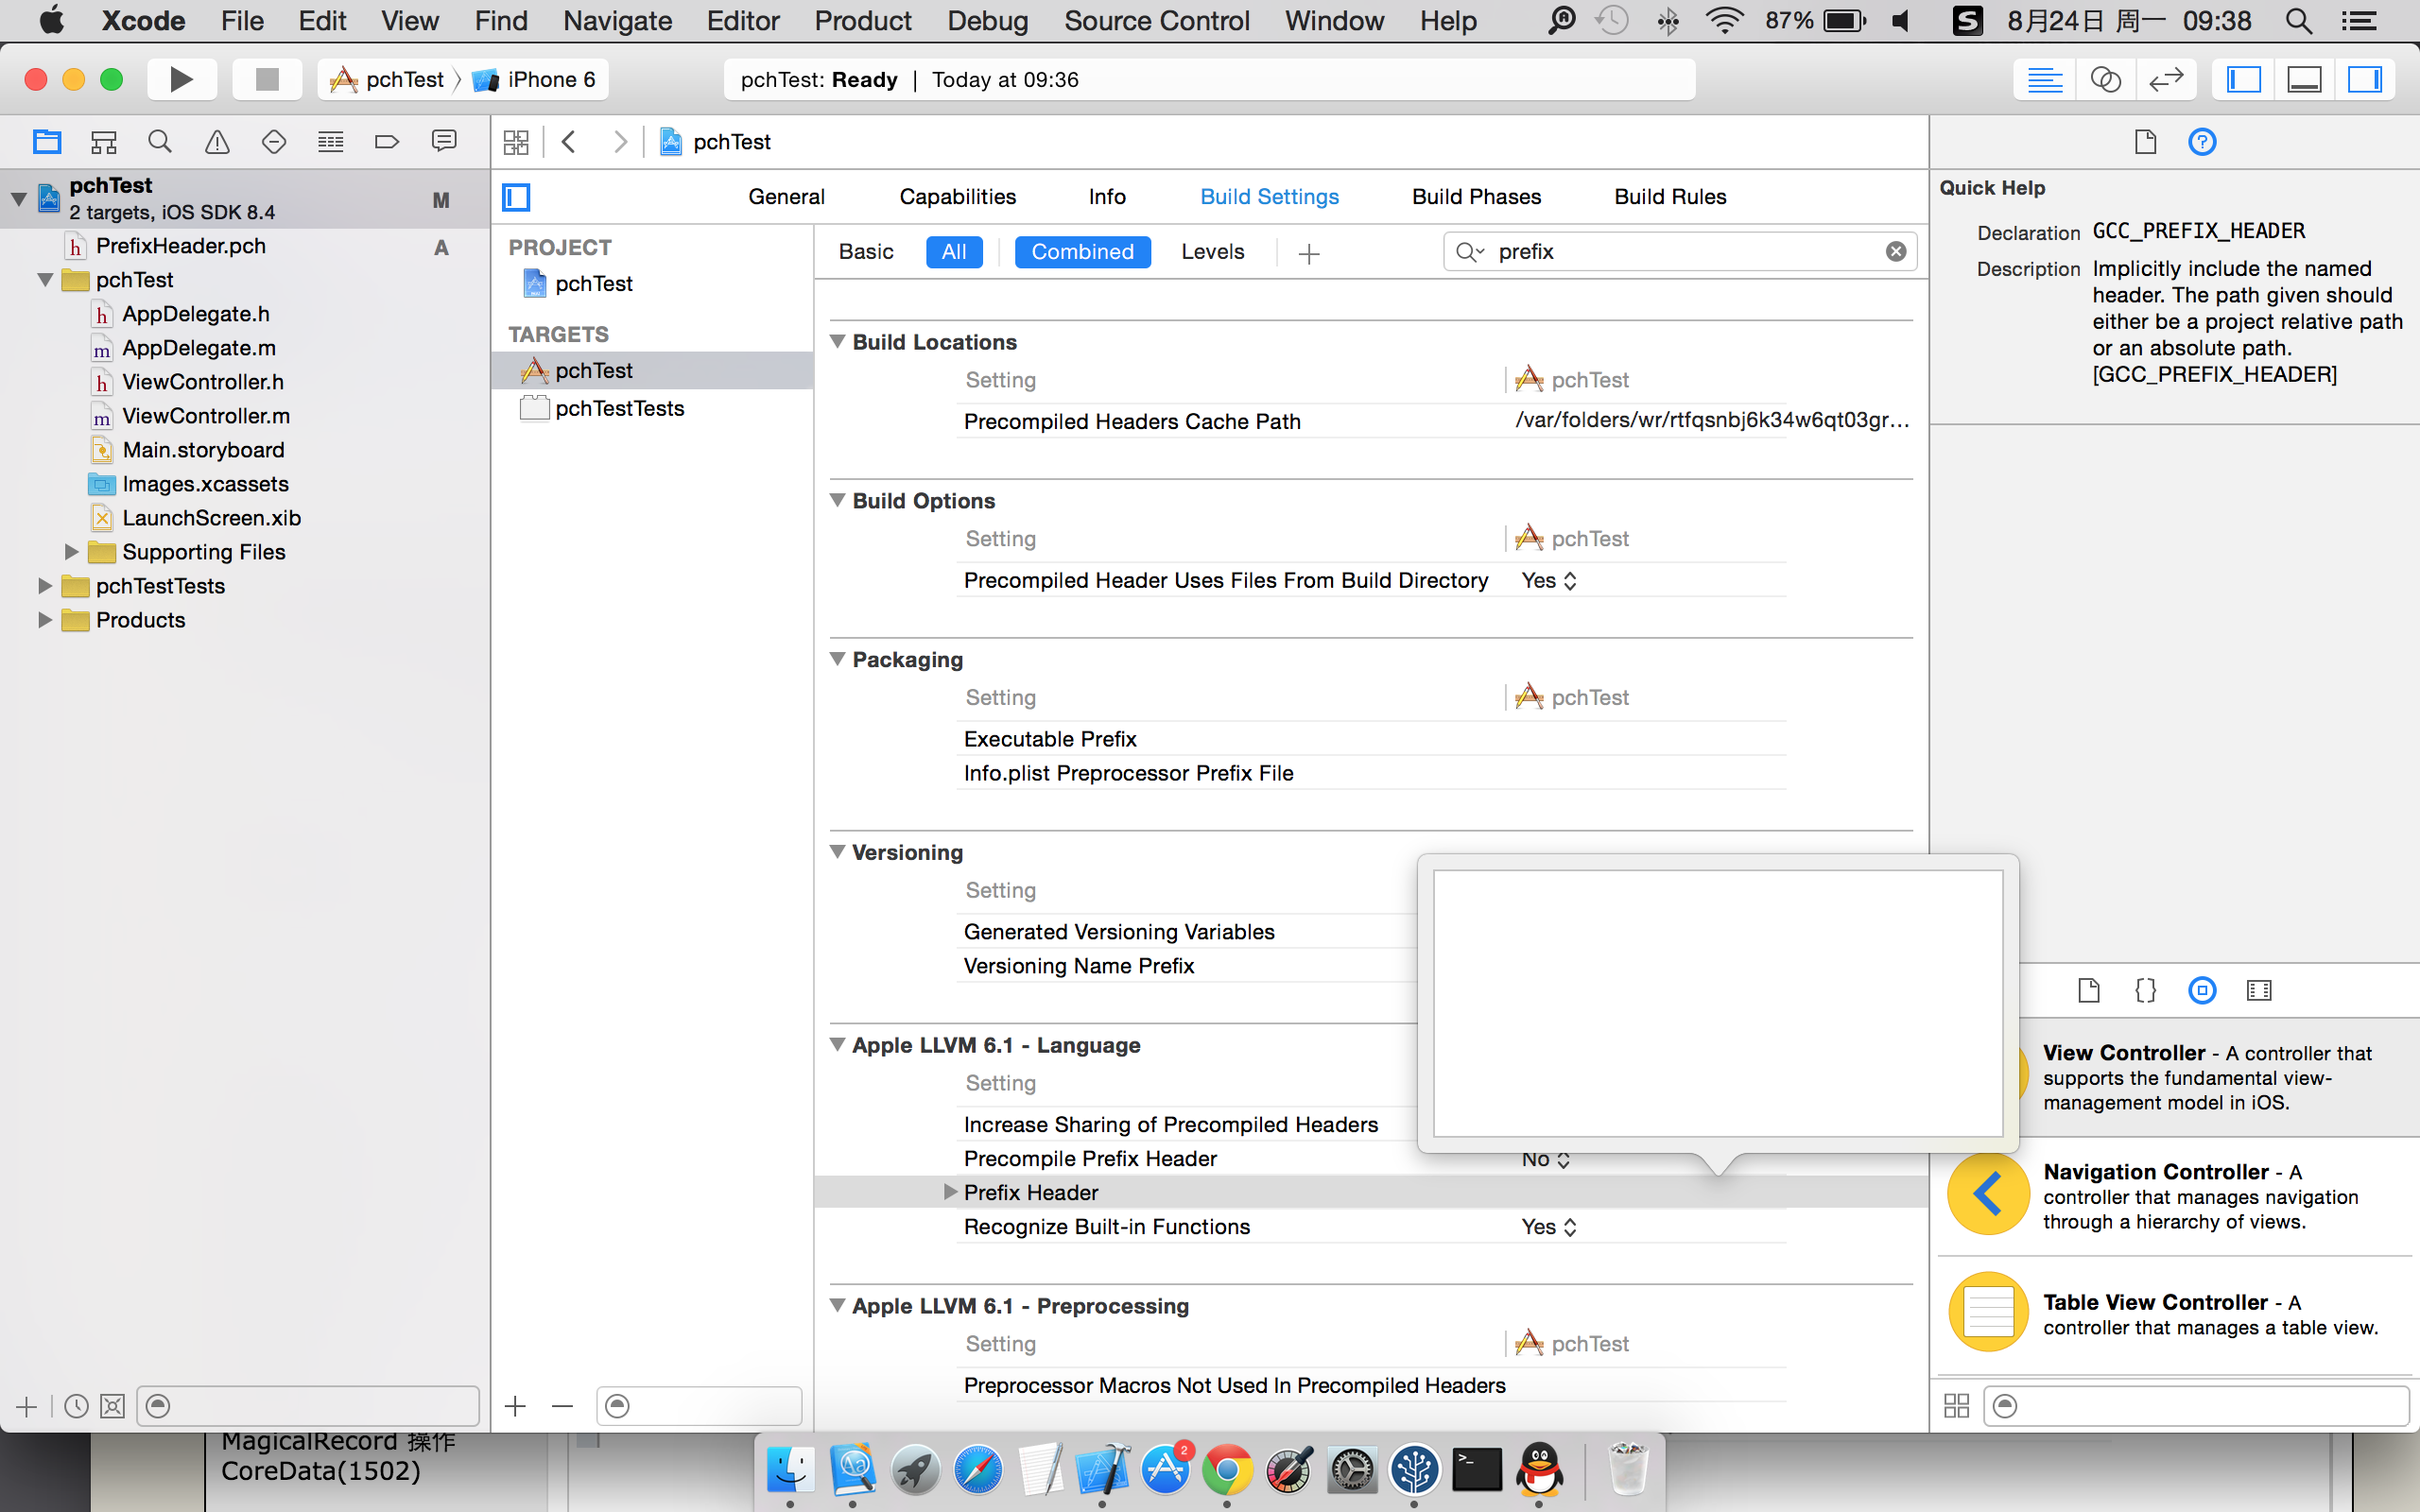This screenshot has height=1512, width=2420.
Task: Add a new build setting with plus
Action: click(x=1309, y=253)
